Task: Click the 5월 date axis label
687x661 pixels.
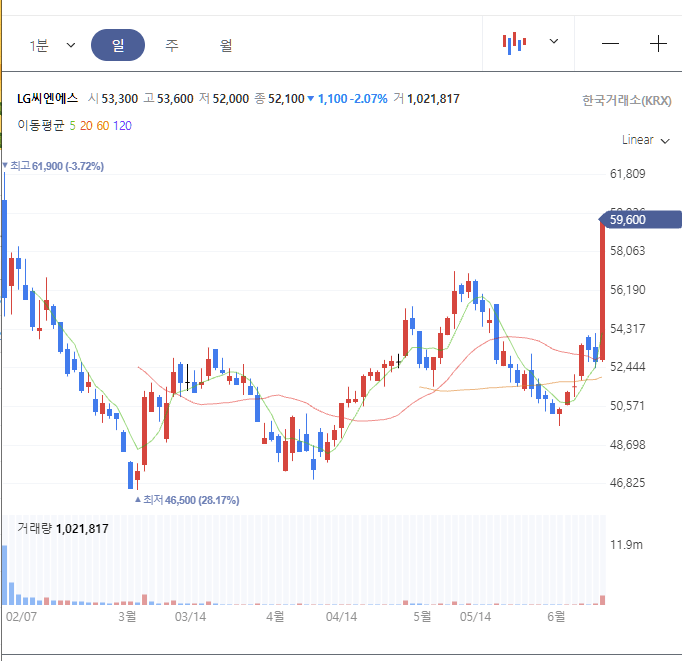Action: 422,617
